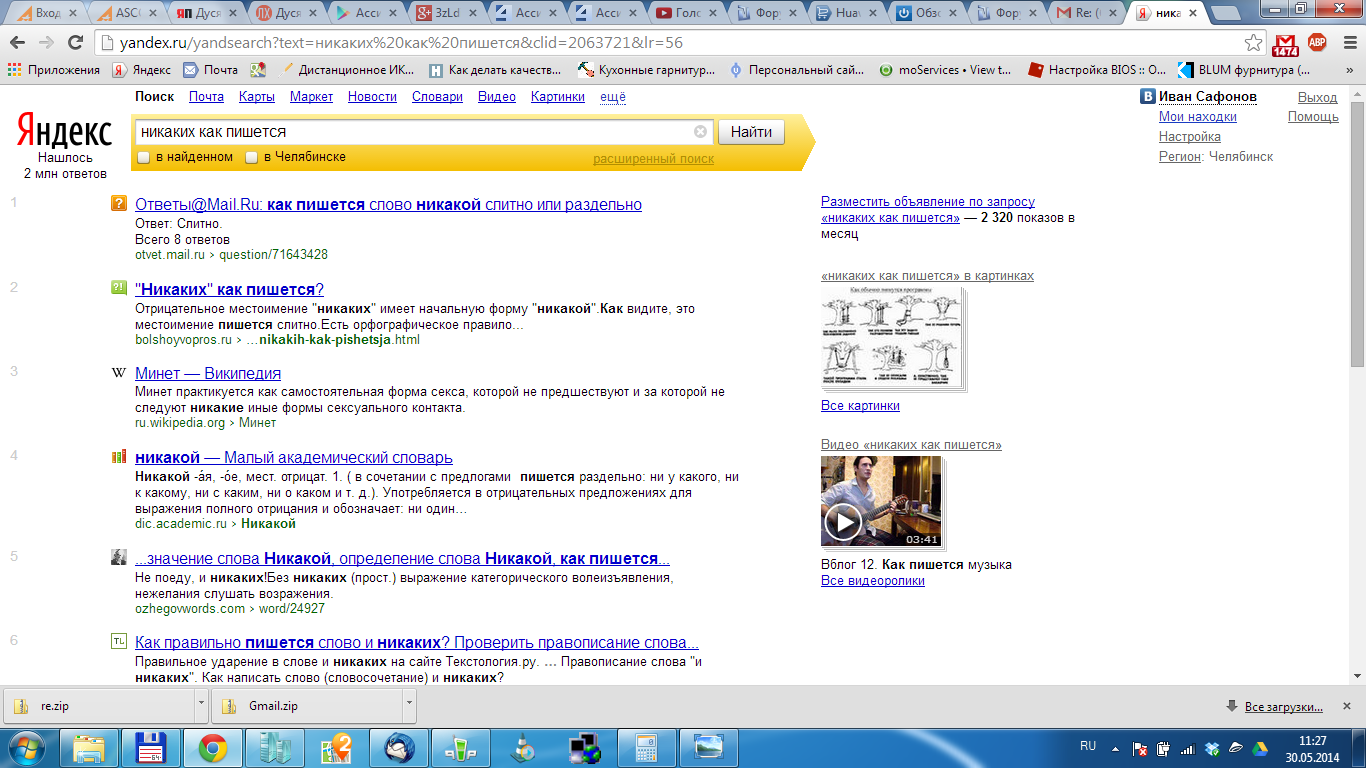Open the Мои находки link

click(1198, 117)
